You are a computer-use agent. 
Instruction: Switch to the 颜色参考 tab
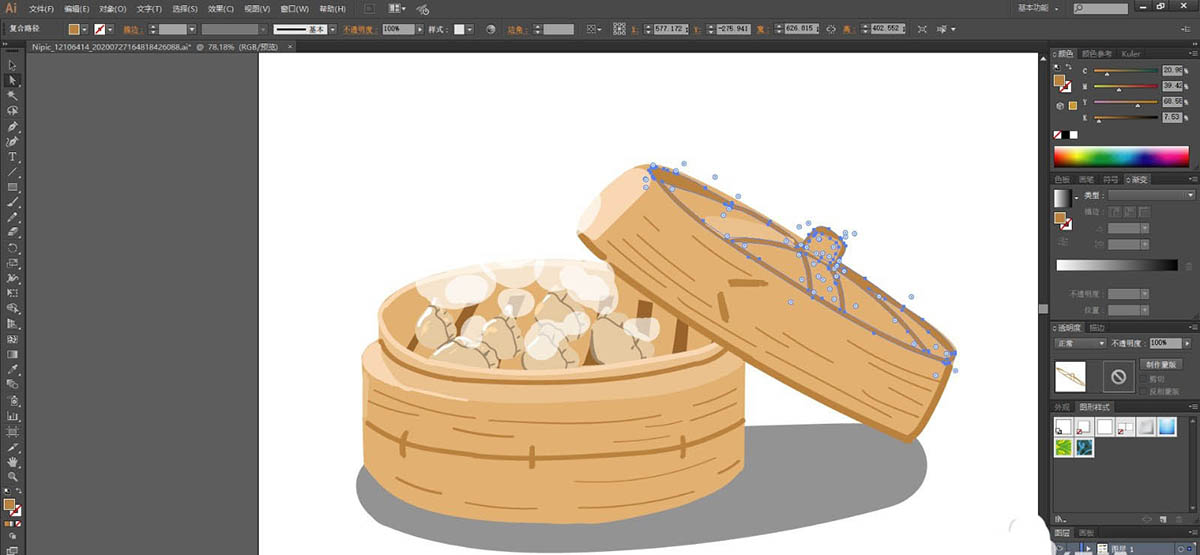[1097, 53]
